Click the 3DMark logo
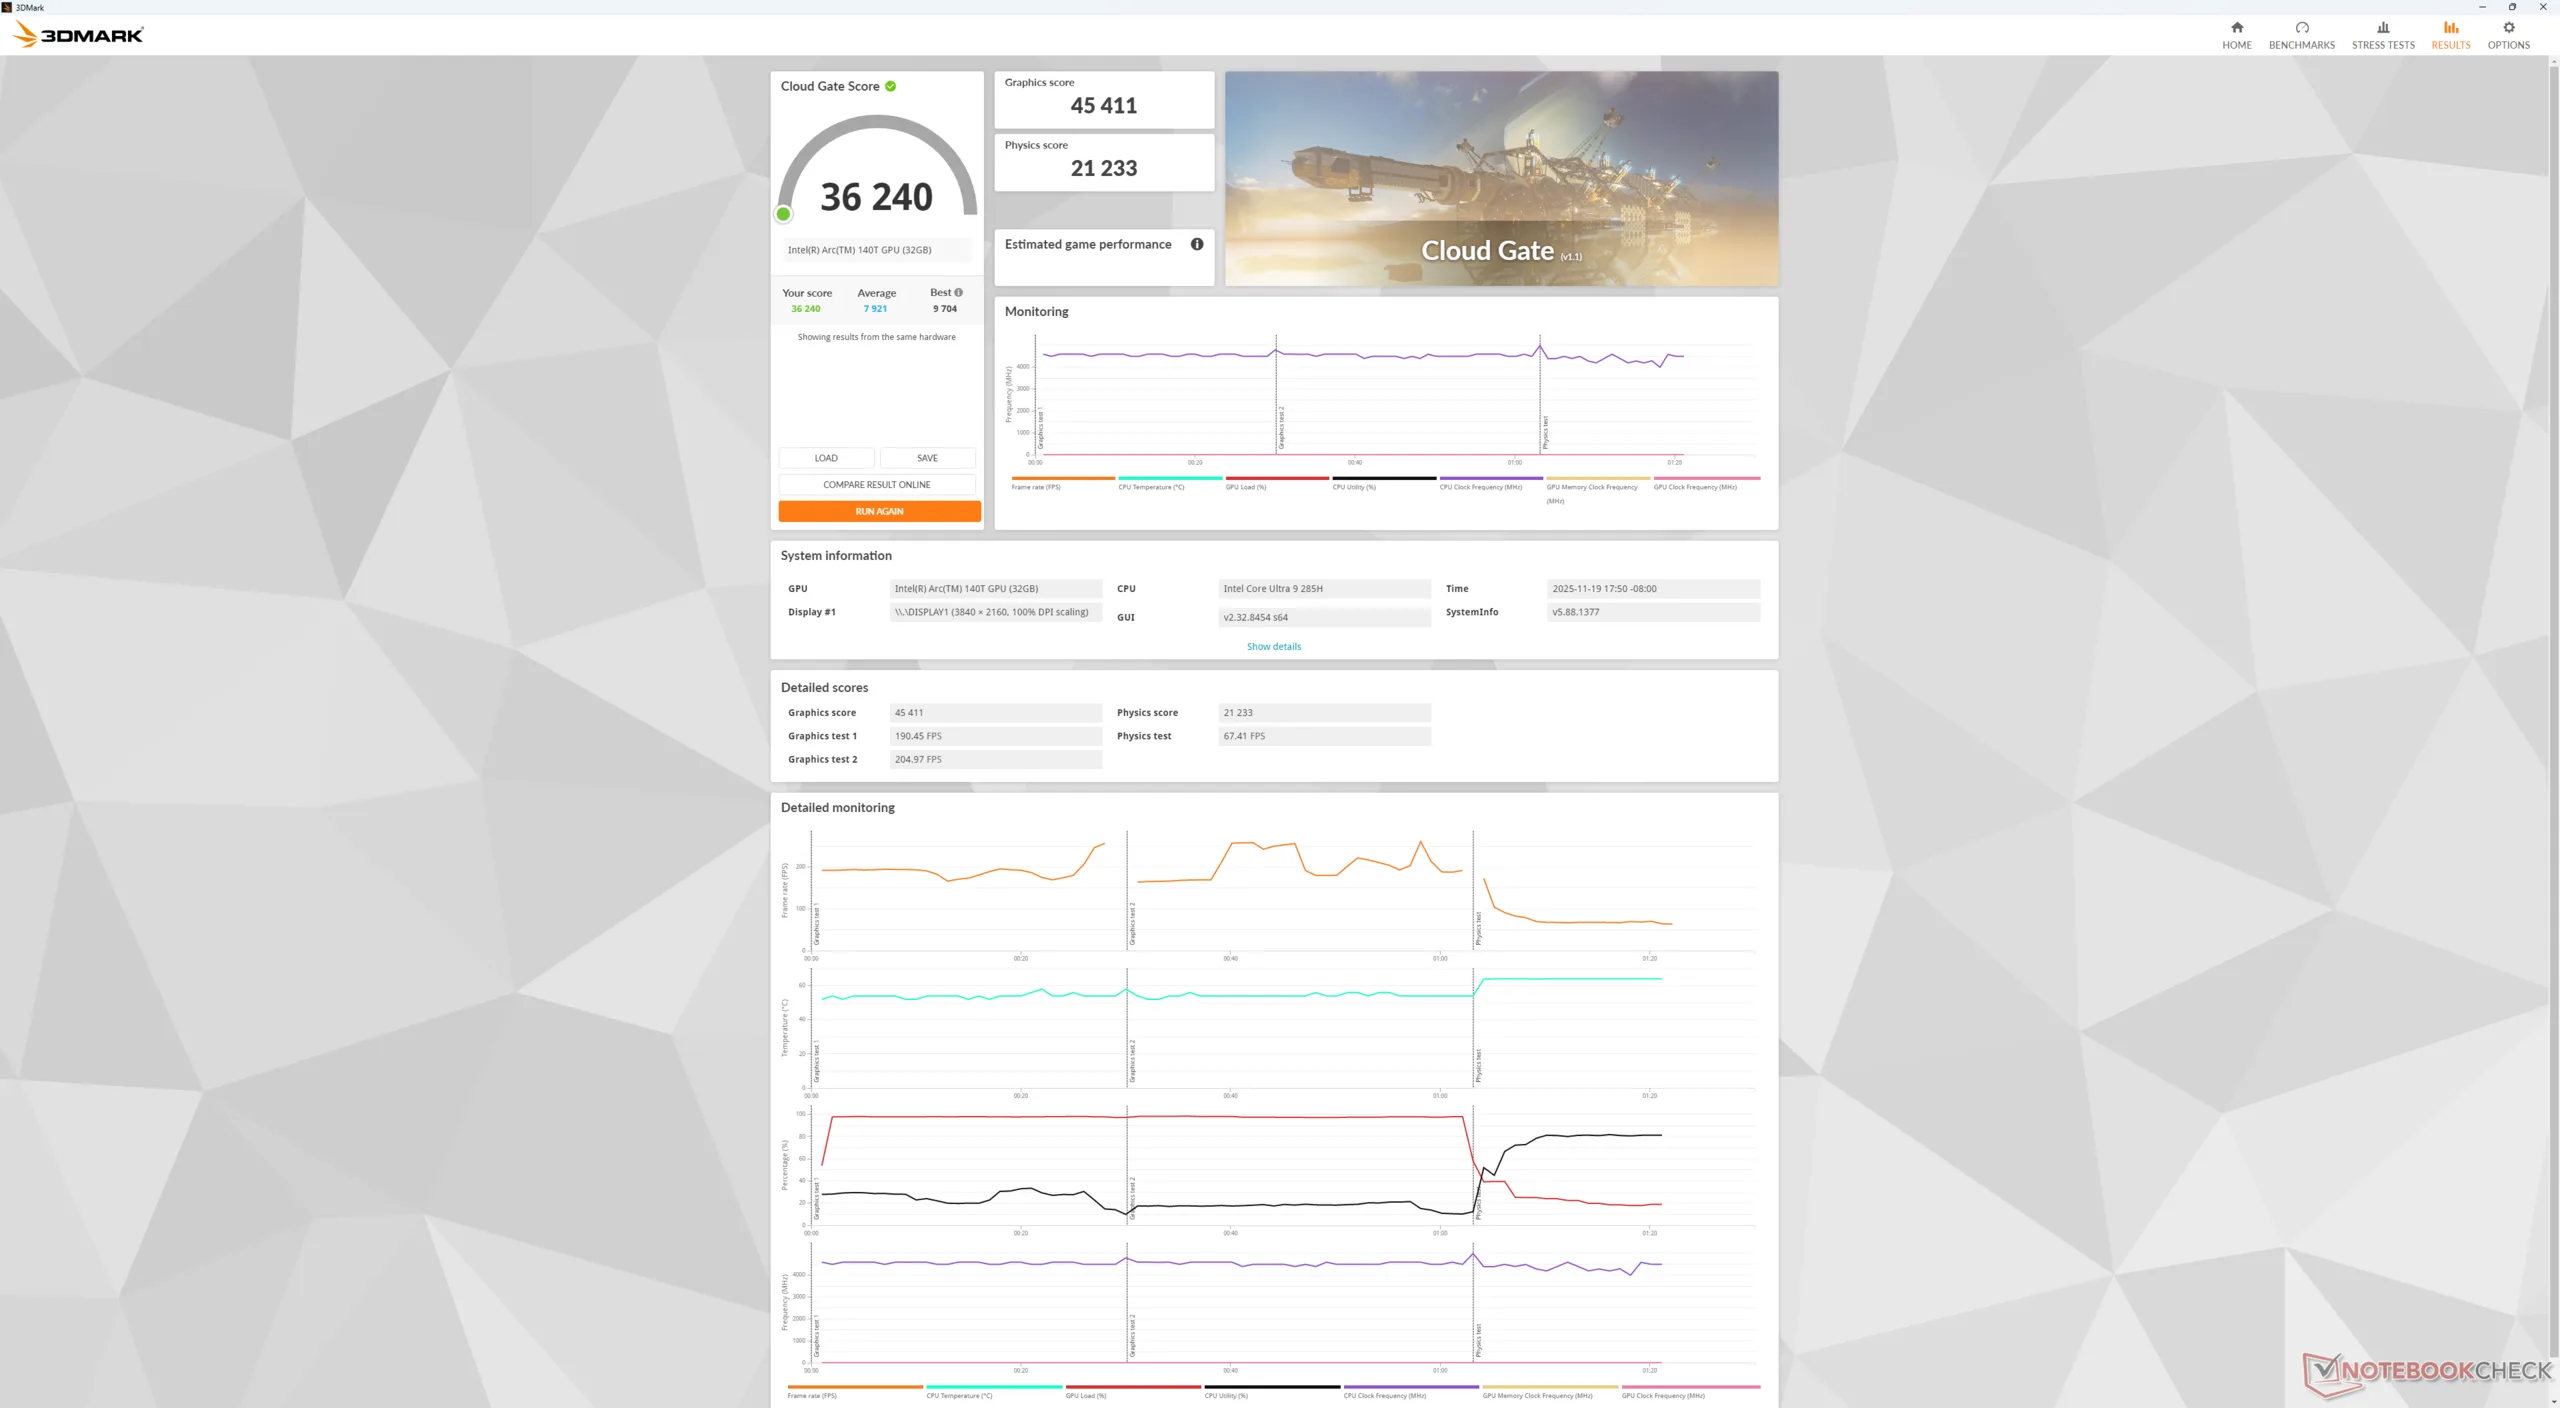The image size is (2560, 1408). (79, 35)
